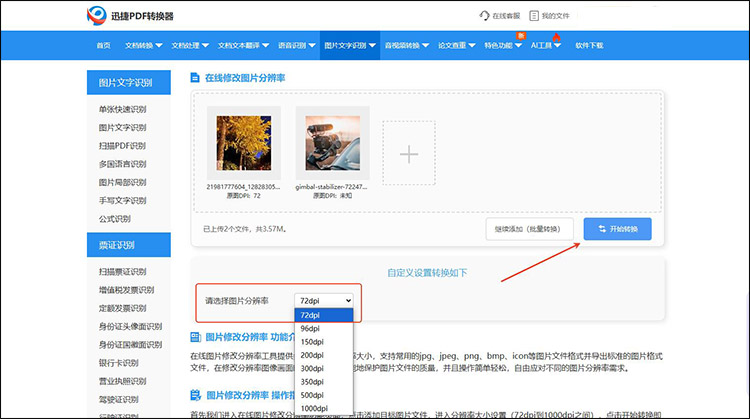Choose 200dpi from the dropdown list
This screenshot has height=419, width=750.
pyautogui.click(x=324, y=355)
